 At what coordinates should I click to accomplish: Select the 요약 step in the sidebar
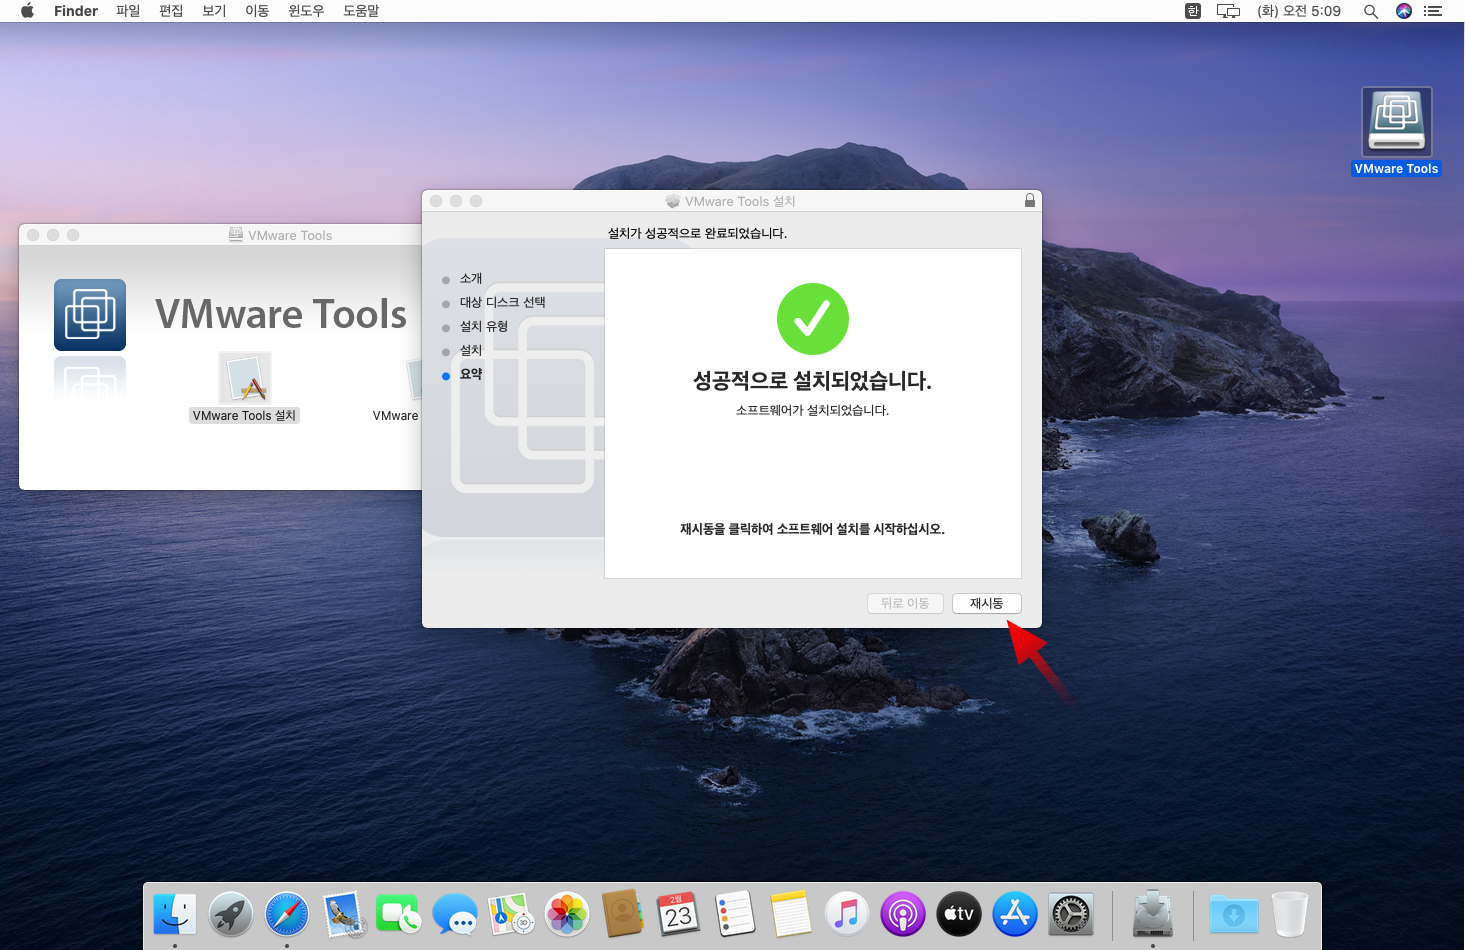(x=471, y=374)
